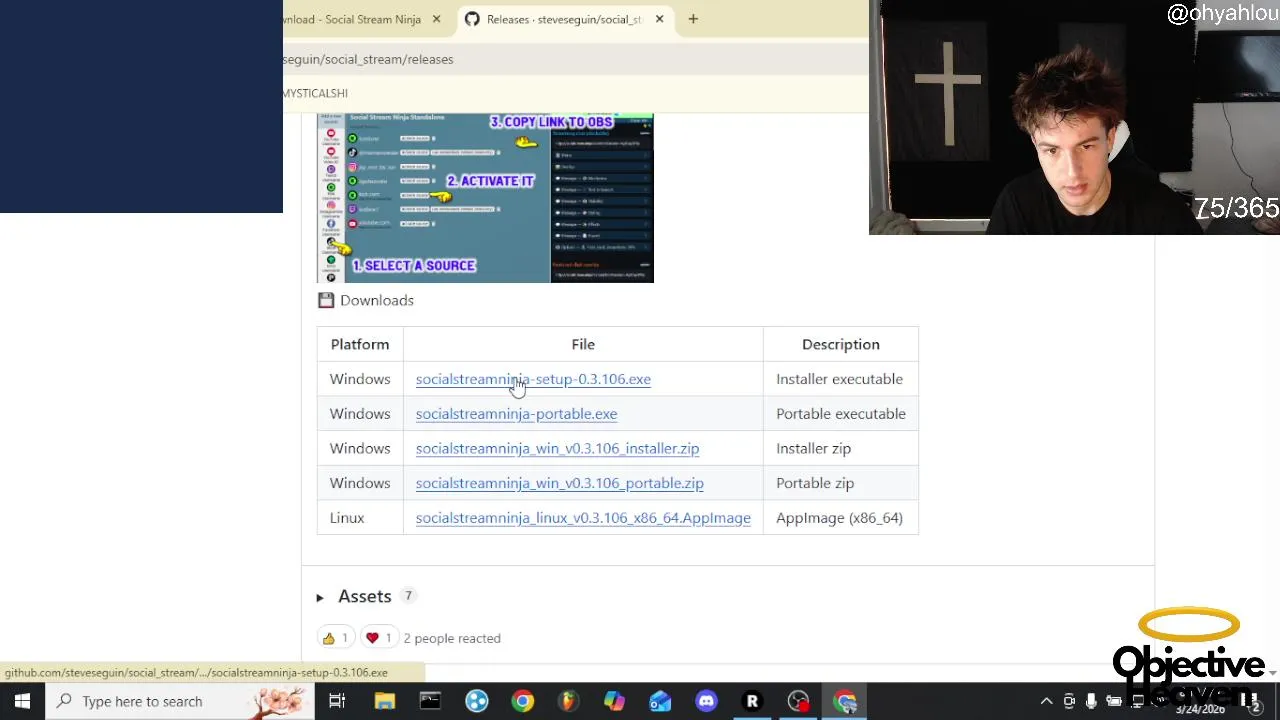This screenshot has width=1280, height=720.
Task: Open the MYSTICALSHI bookmark
Action: tap(315, 93)
